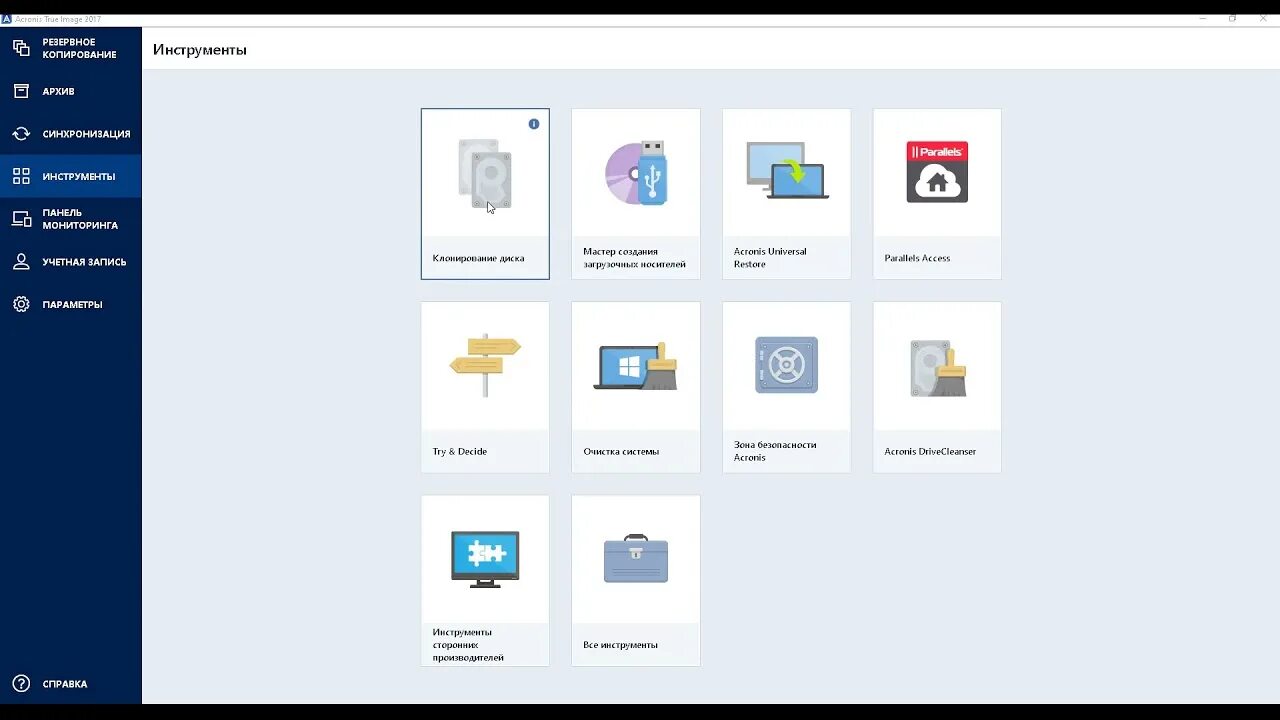Click the Try & Decide label
Screen dimensions: 1280x720
click(x=459, y=451)
